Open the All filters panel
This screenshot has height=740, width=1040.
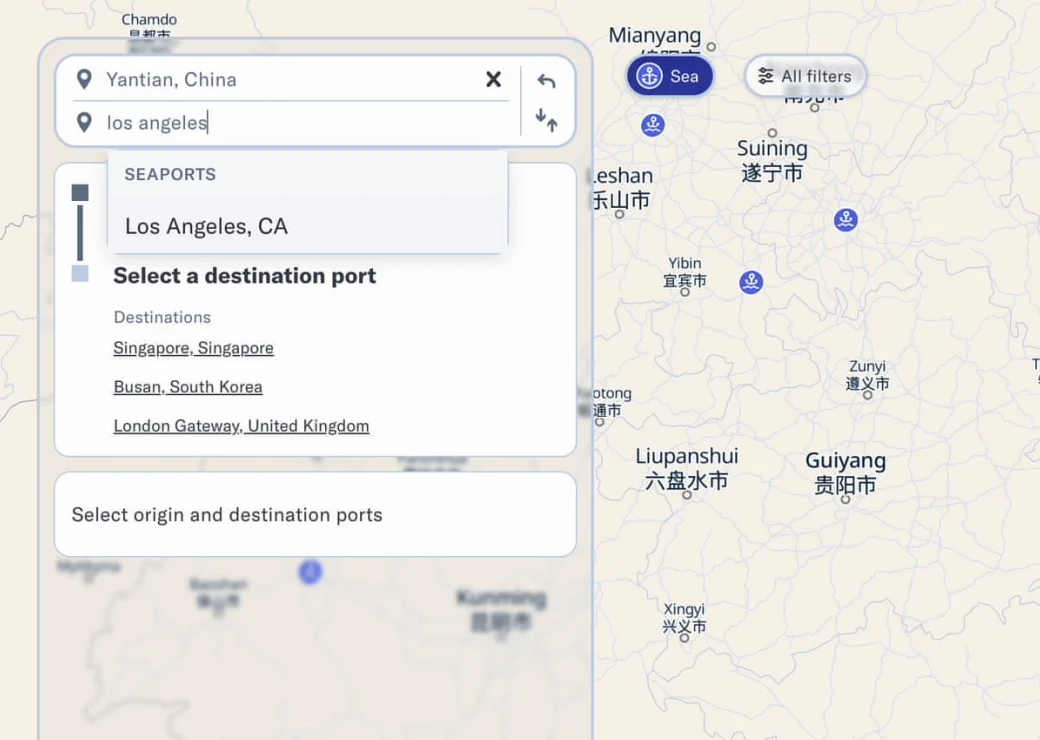805,76
